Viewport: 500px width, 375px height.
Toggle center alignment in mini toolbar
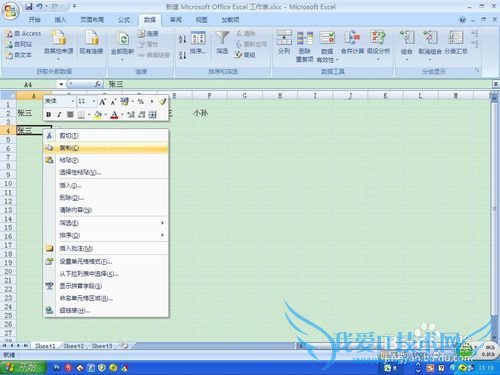click(70, 115)
